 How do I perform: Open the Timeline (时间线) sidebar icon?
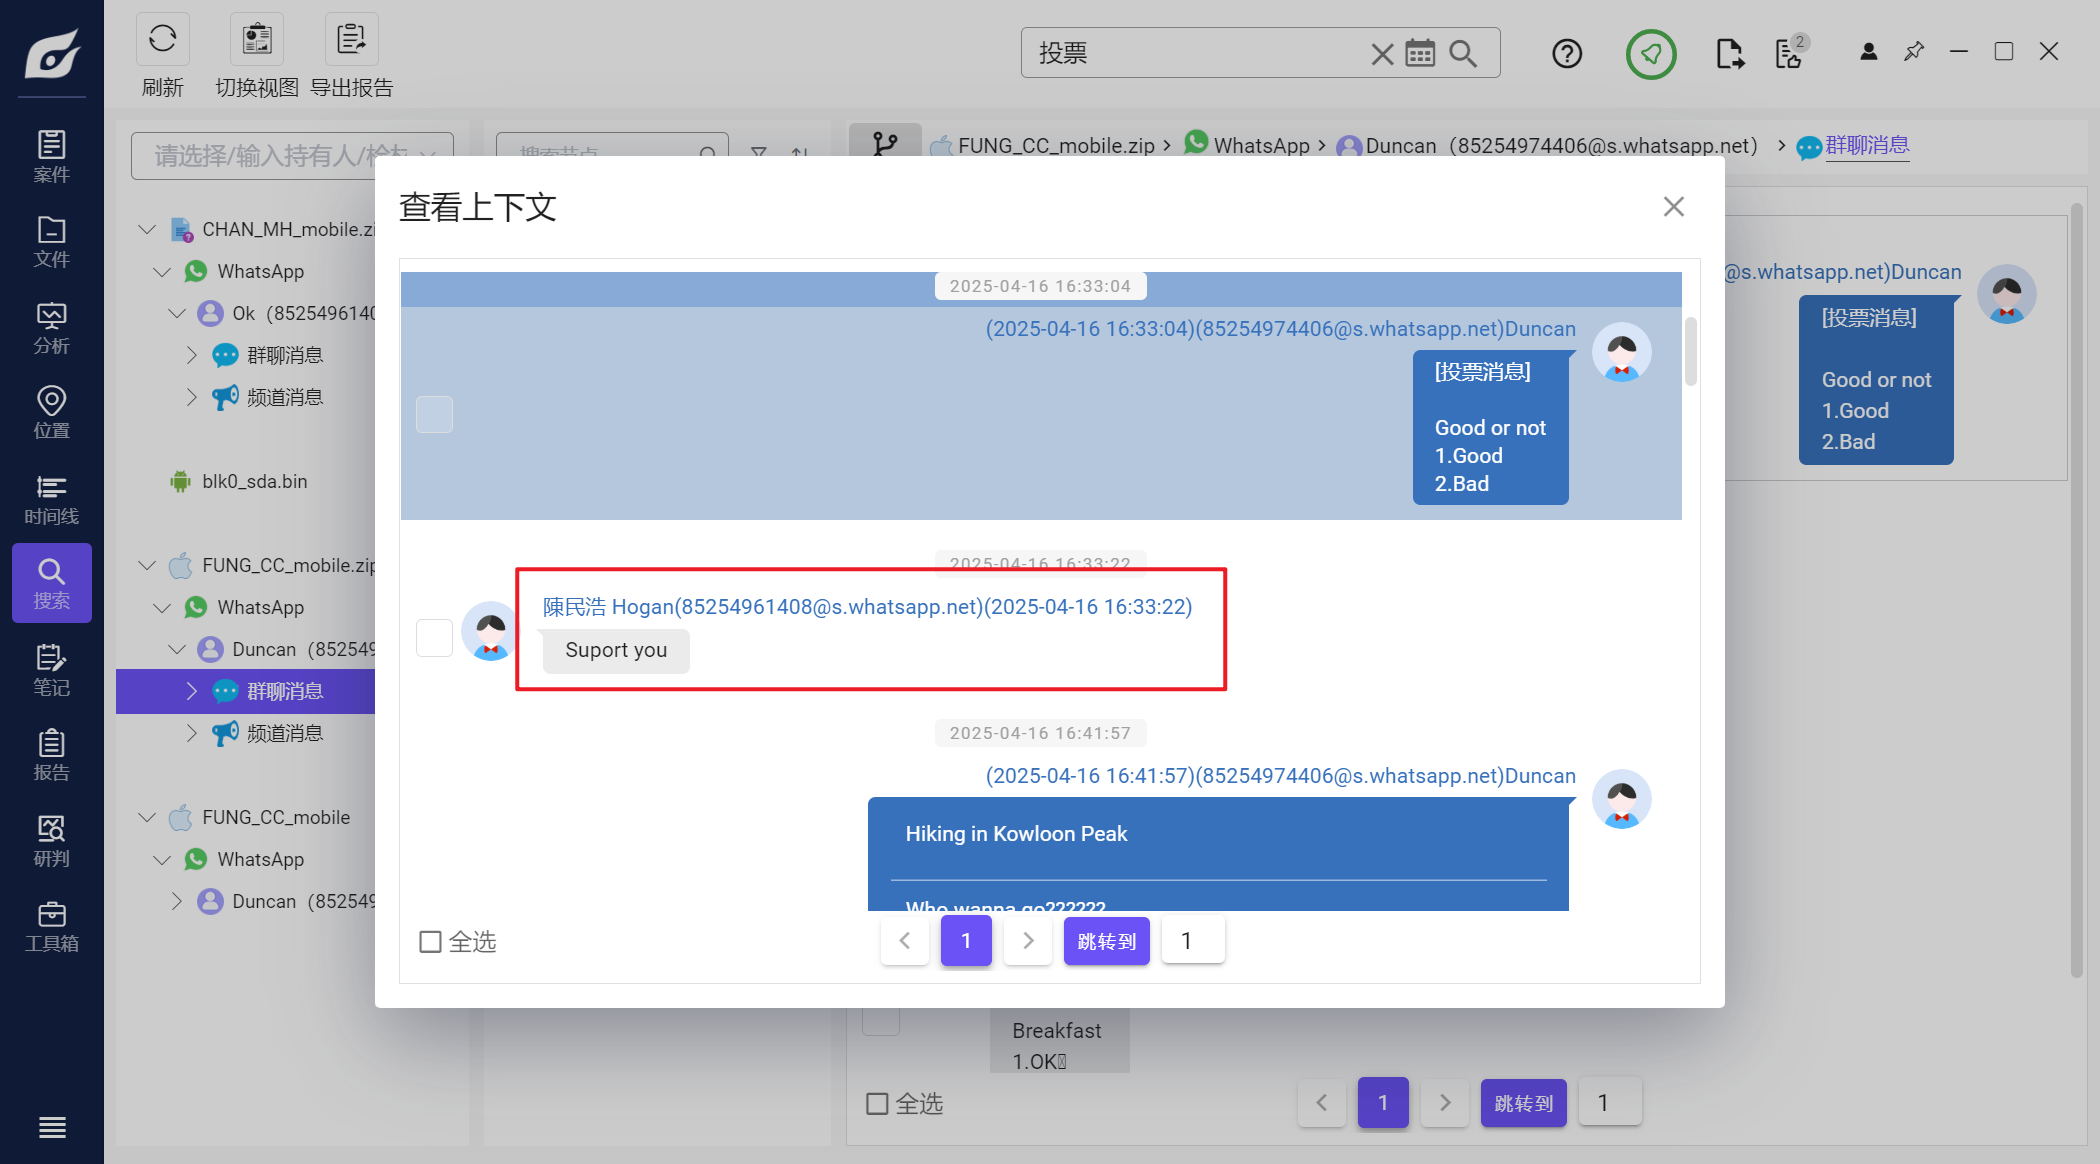[x=52, y=499]
